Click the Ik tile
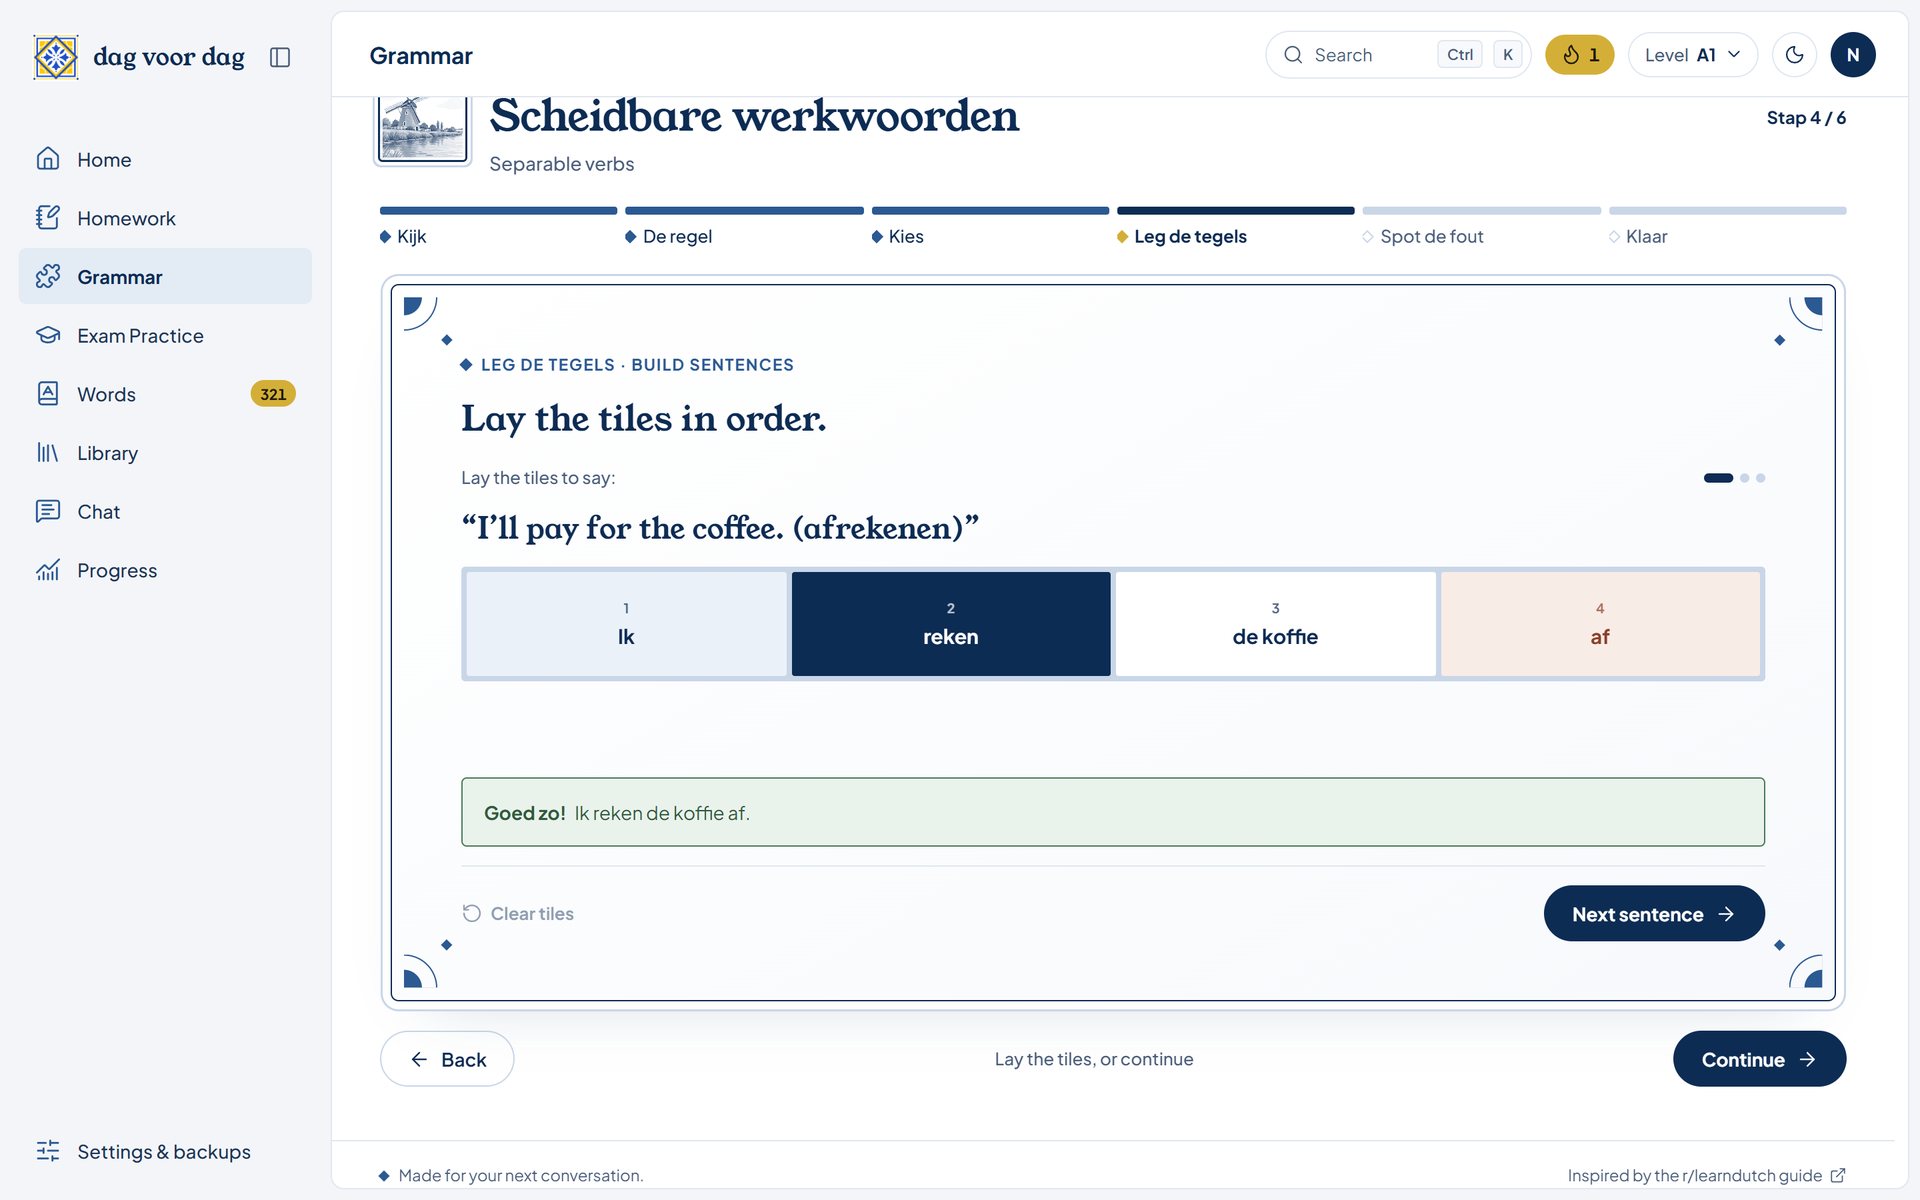1920x1200 pixels. pos(626,624)
